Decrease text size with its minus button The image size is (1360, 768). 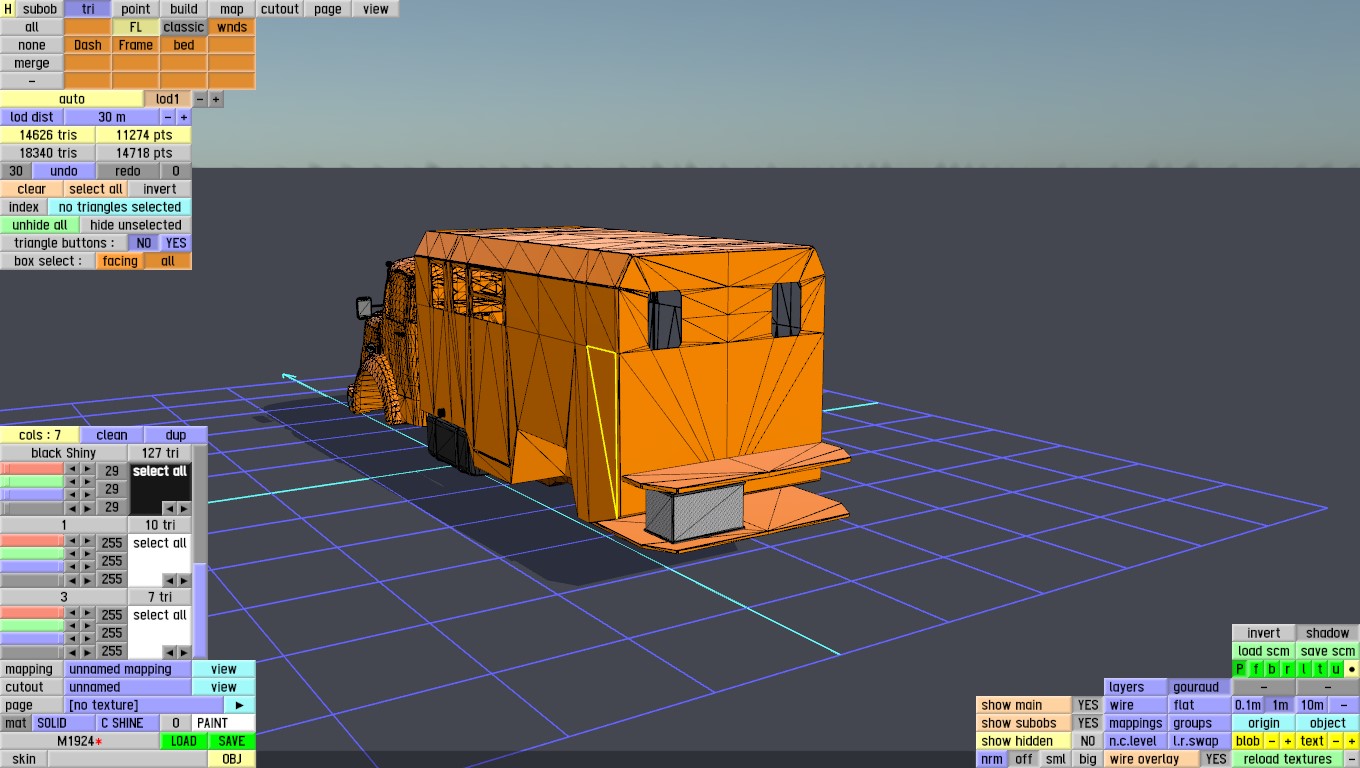click(1336, 741)
